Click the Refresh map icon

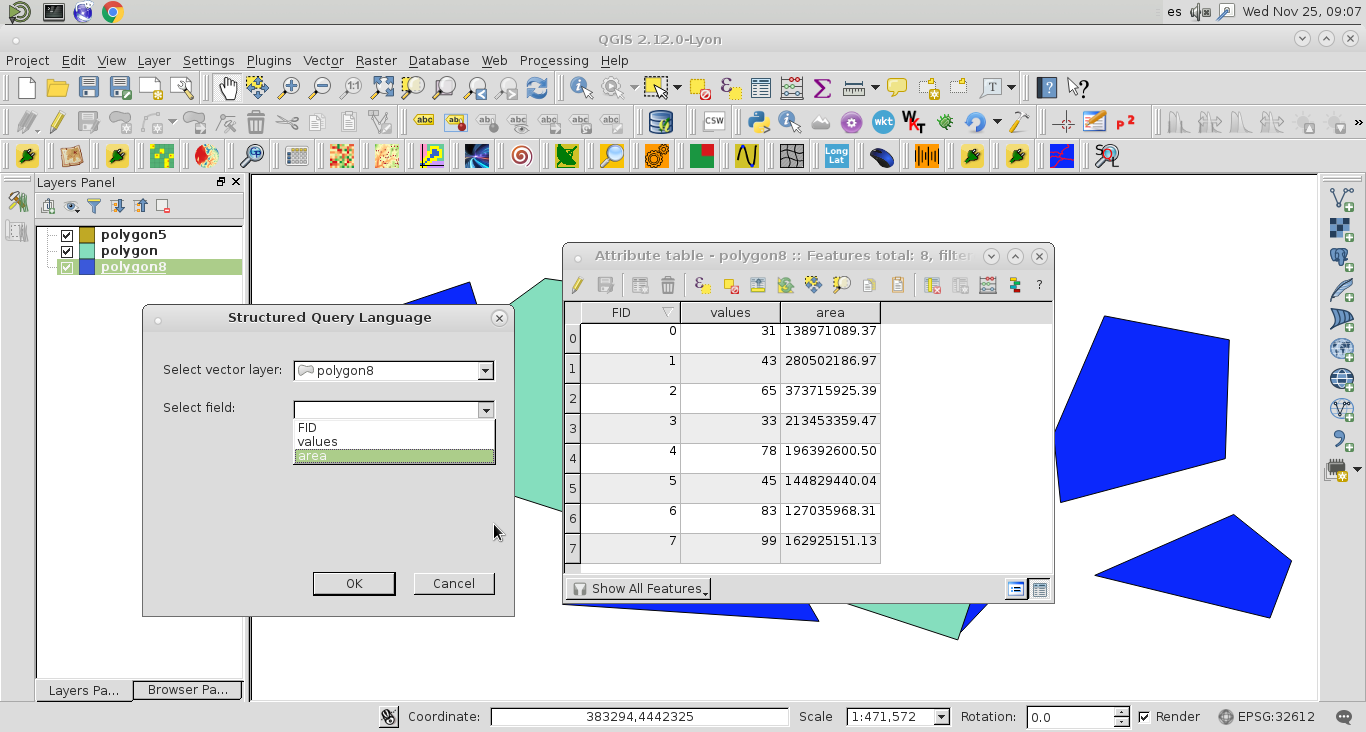point(537,88)
